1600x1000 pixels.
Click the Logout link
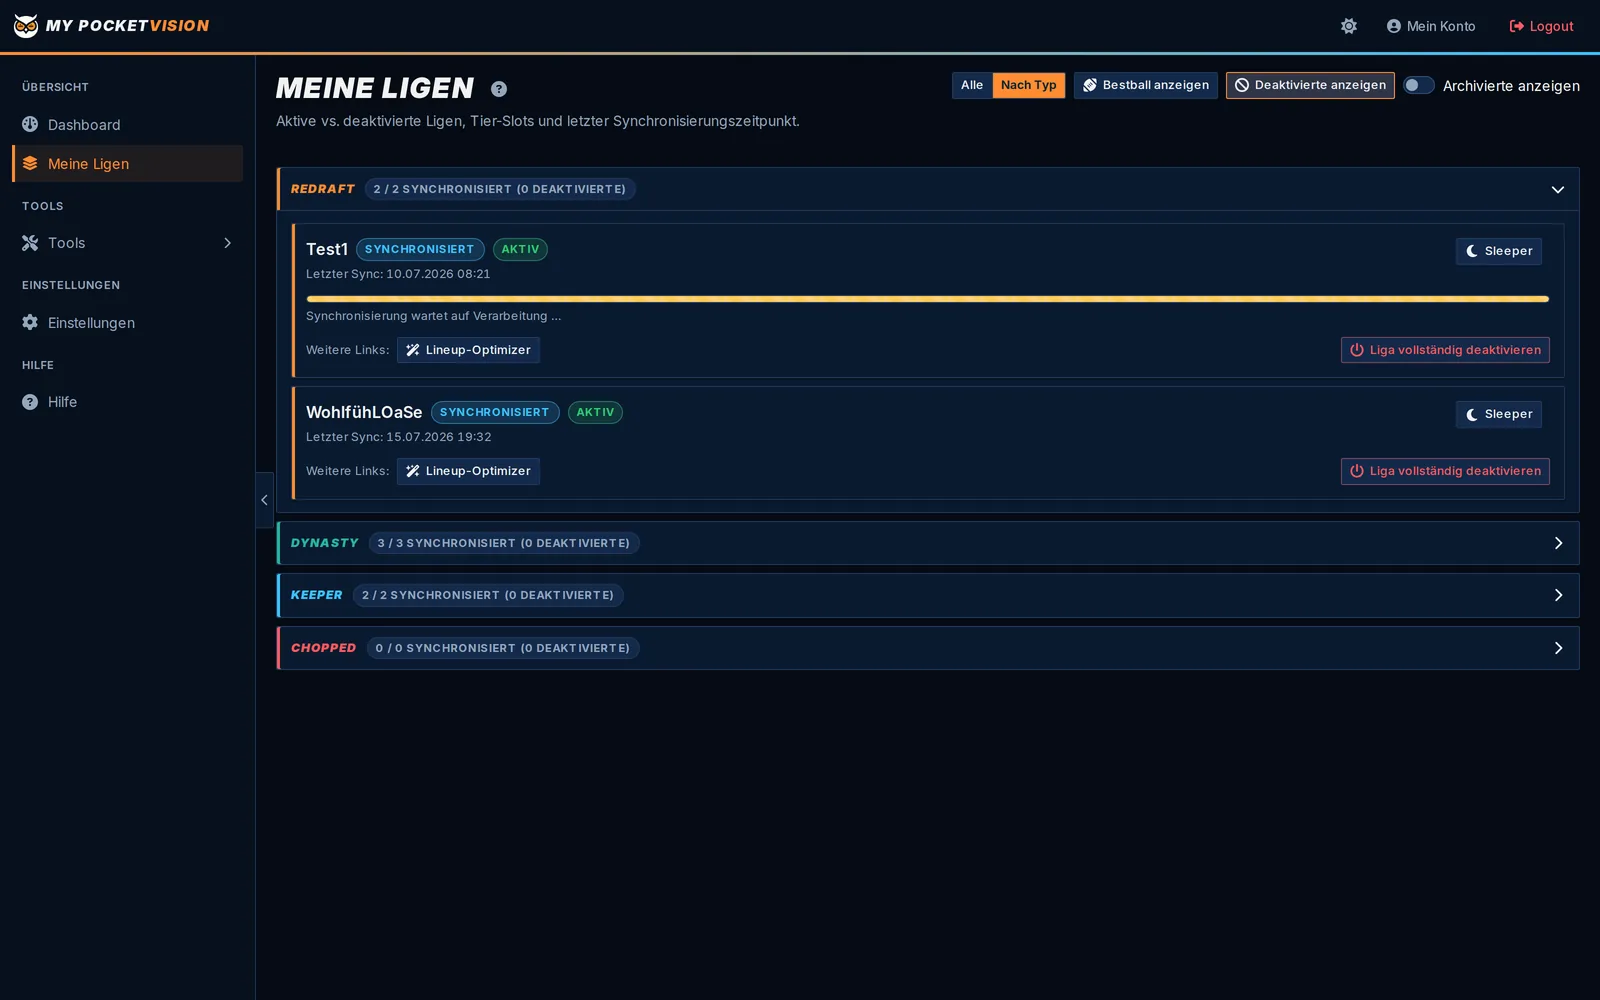(x=1541, y=26)
